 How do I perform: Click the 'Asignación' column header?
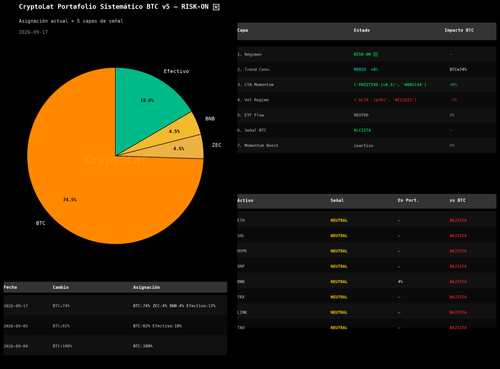coord(146,287)
